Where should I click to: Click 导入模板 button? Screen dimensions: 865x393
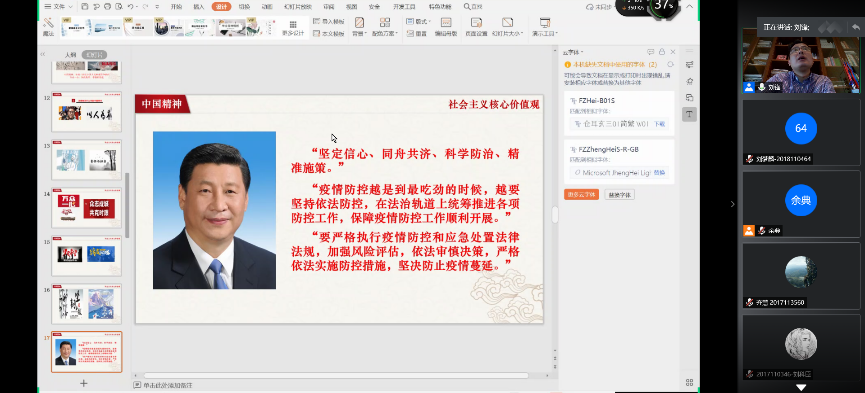click(x=328, y=21)
